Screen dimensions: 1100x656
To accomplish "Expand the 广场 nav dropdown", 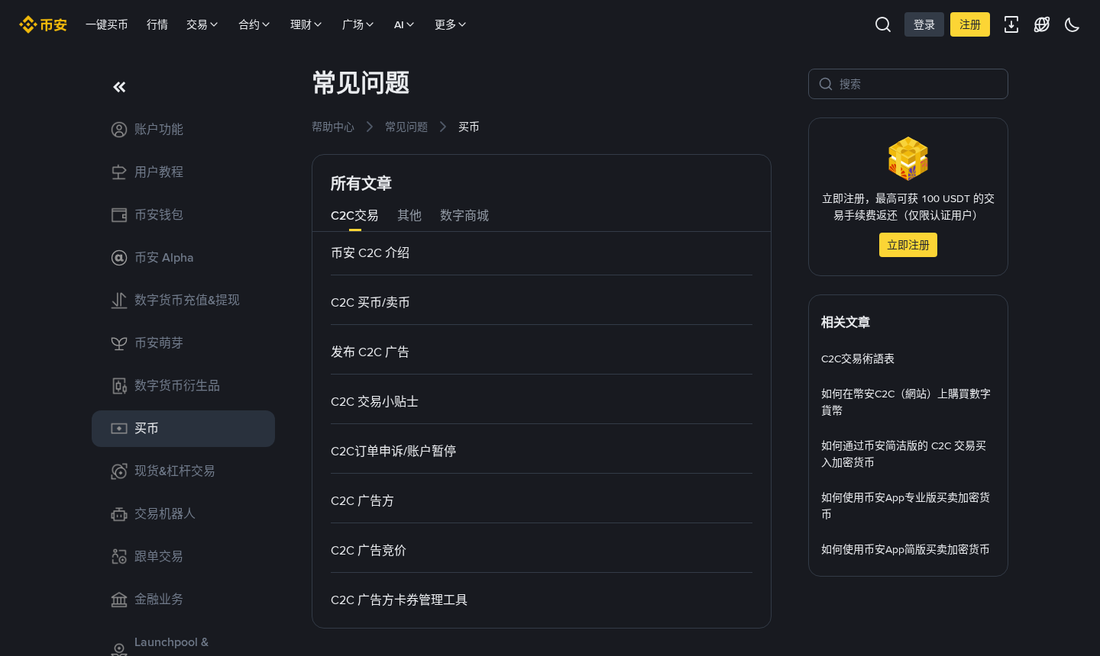I will pyautogui.click(x=358, y=25).
